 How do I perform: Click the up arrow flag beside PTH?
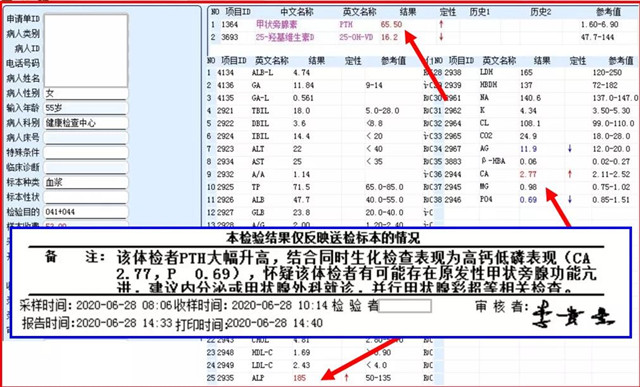click(441, 24)
